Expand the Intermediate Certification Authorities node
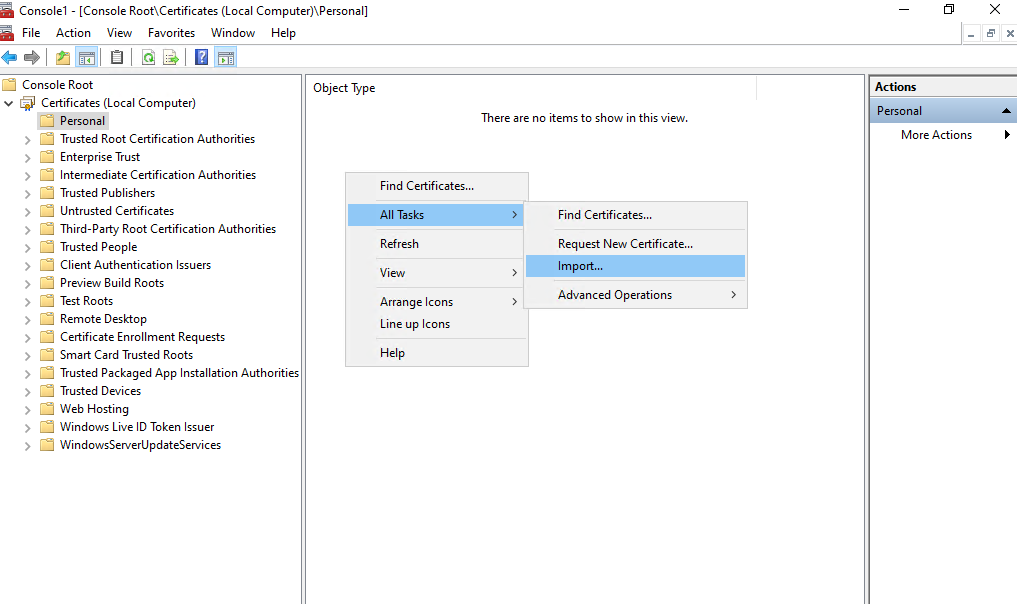 (27, 176)
